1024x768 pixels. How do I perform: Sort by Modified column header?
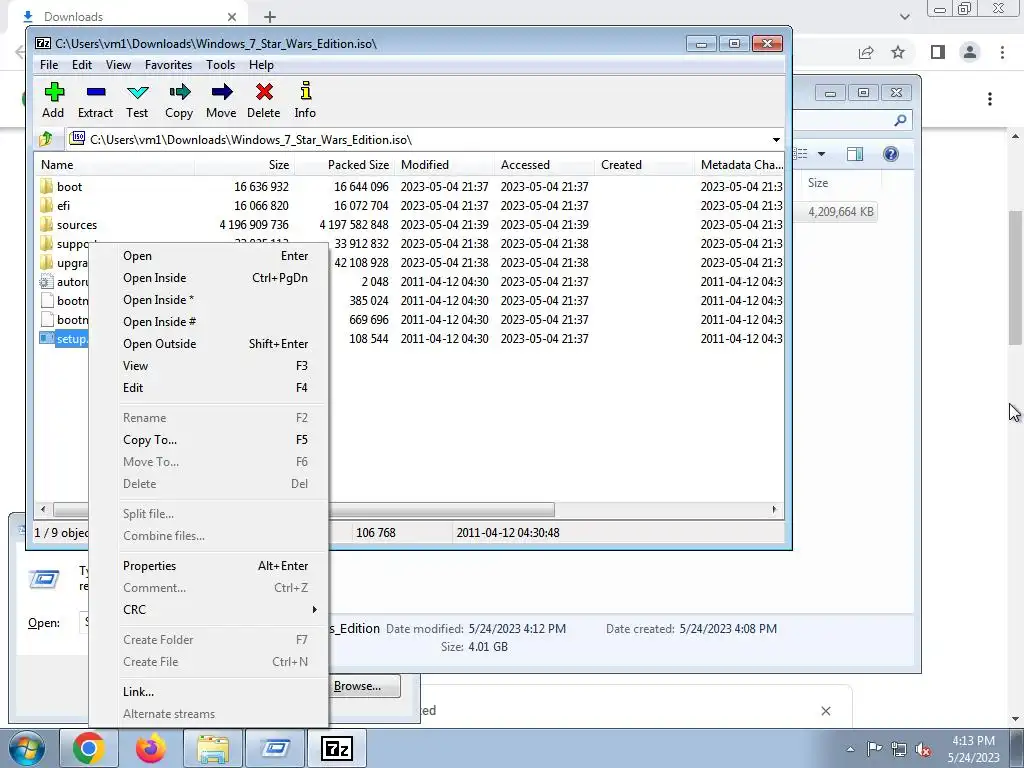[444, 165]
